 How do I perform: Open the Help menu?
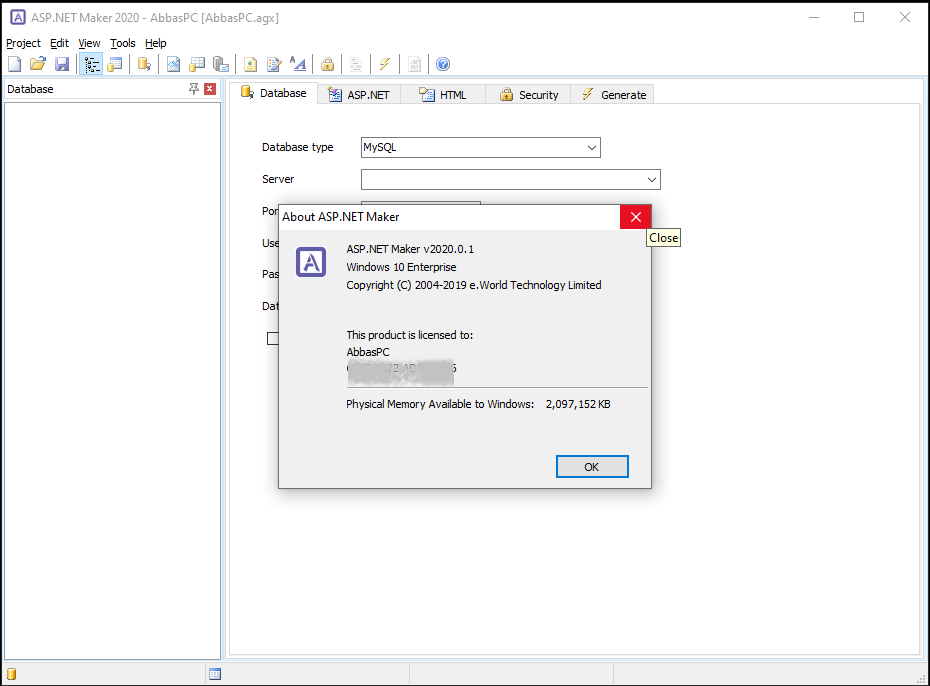[155, 43]
